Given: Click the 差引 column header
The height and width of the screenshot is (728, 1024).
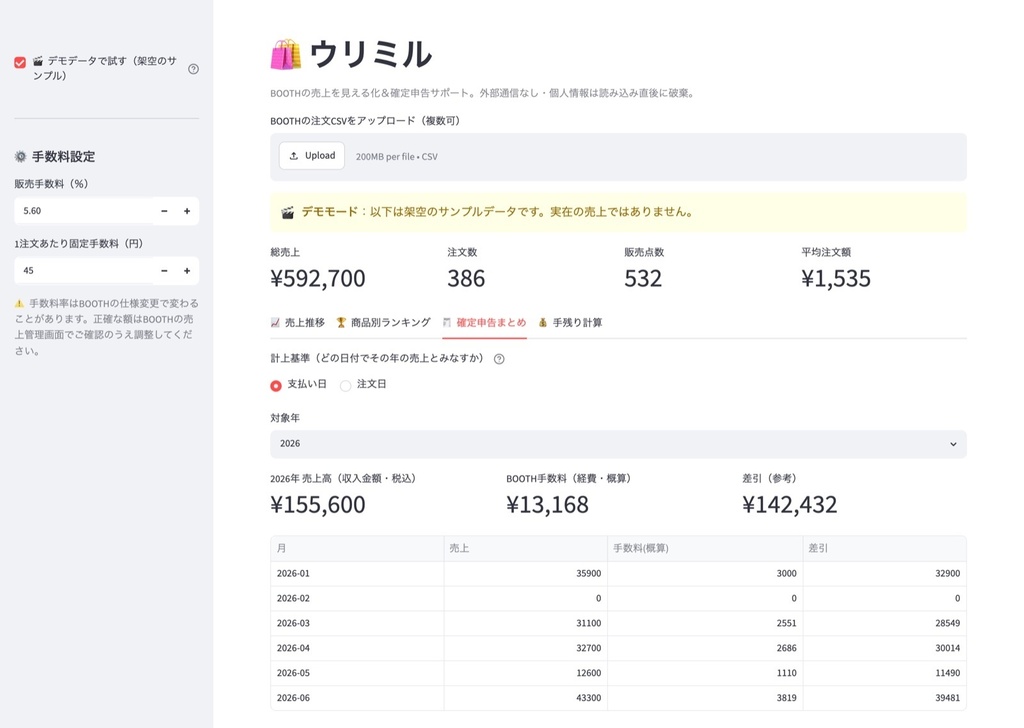Looking at the screenshot, I should tap(884, 548).
